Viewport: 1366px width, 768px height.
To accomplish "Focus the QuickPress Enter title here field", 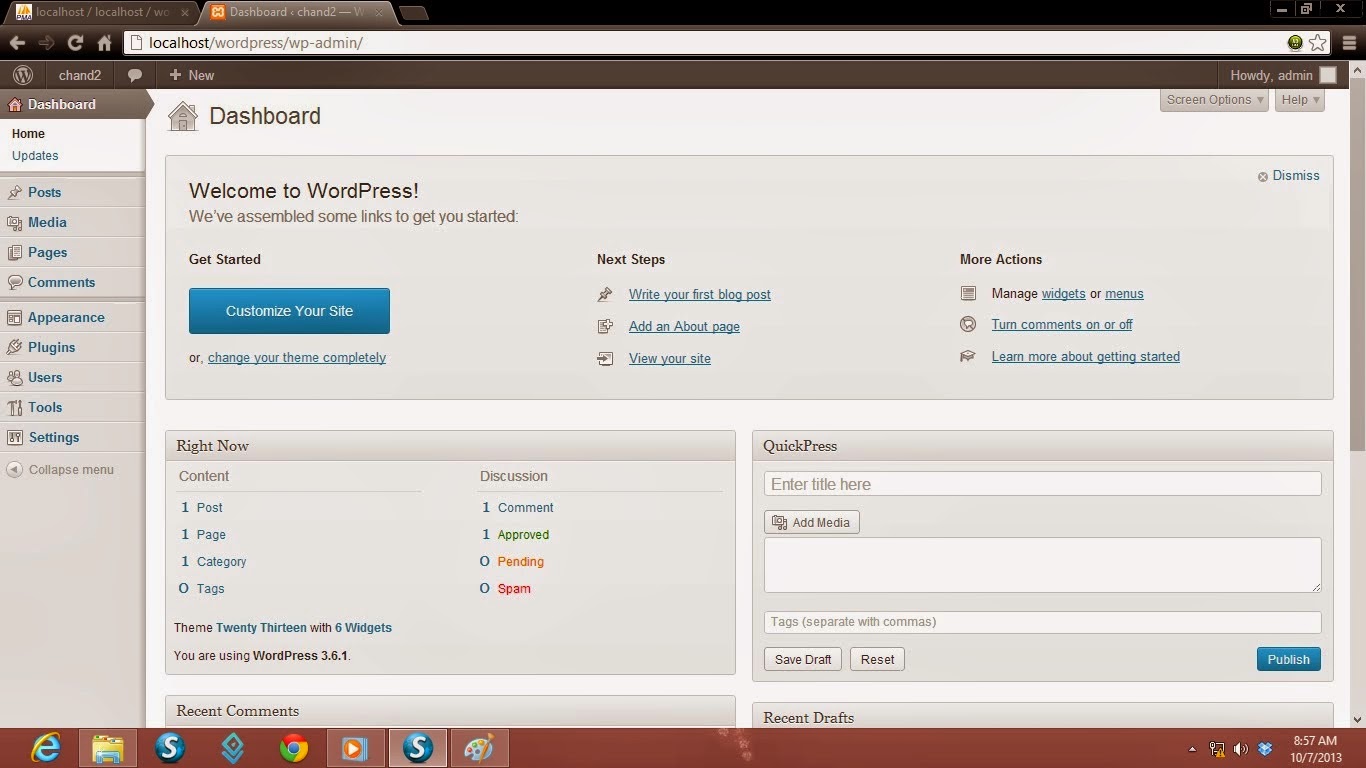I will 1042,484.
